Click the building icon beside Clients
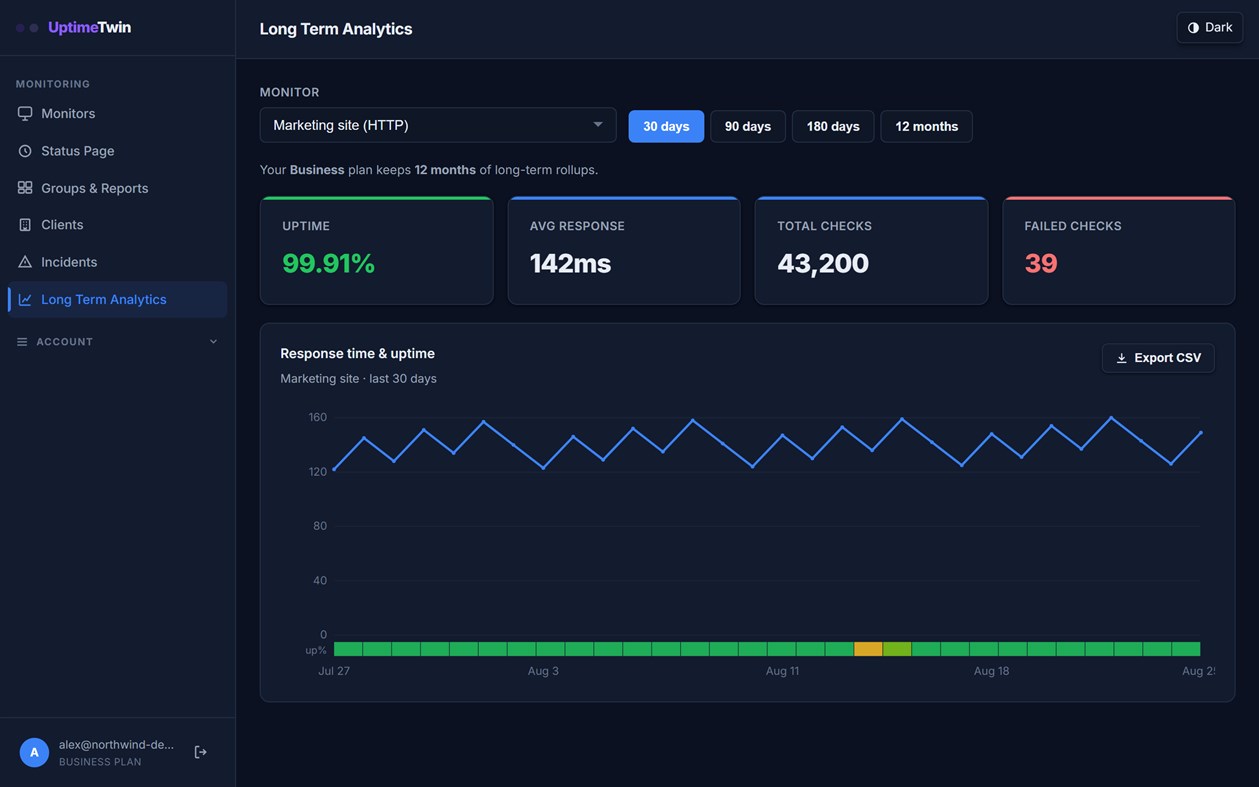The image size is (1259, 787). point(25,225)
